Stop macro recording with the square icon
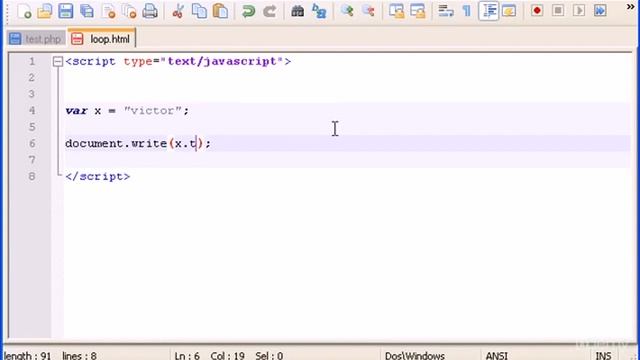The height and width of the screenshot is (360, 640). (x=558, y=11)
